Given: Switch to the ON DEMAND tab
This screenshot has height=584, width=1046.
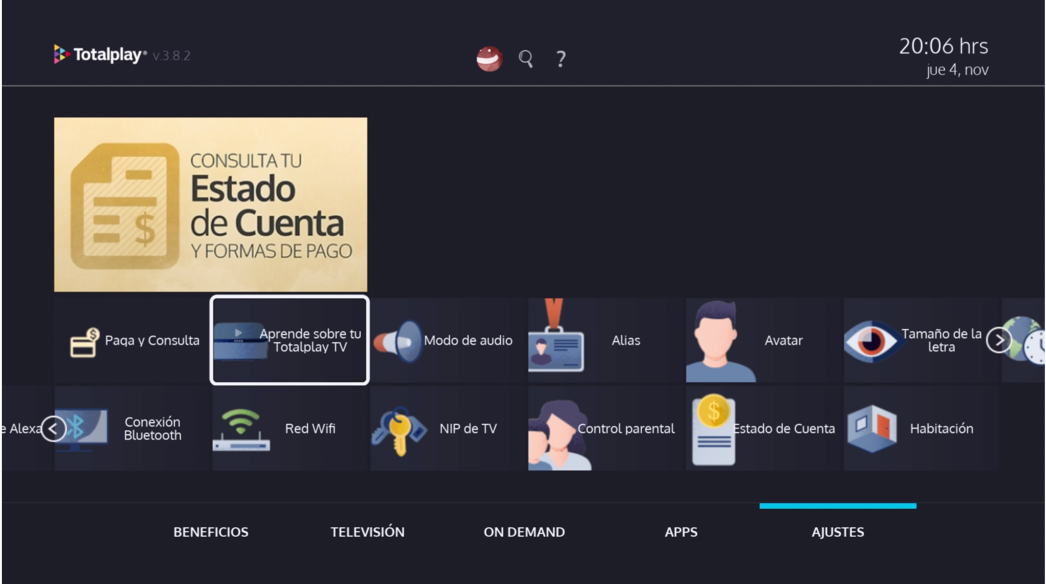Looking at the screenshot, I should click(524, 532).
